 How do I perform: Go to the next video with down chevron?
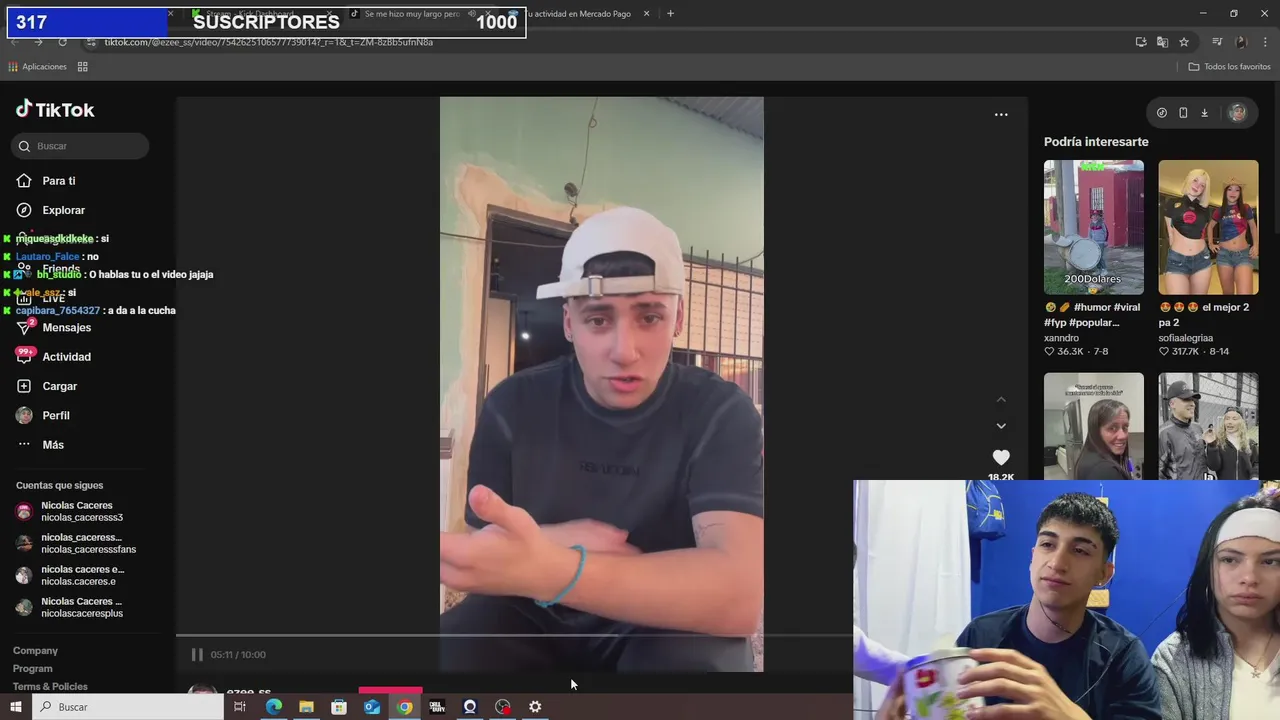(1001, 426)
